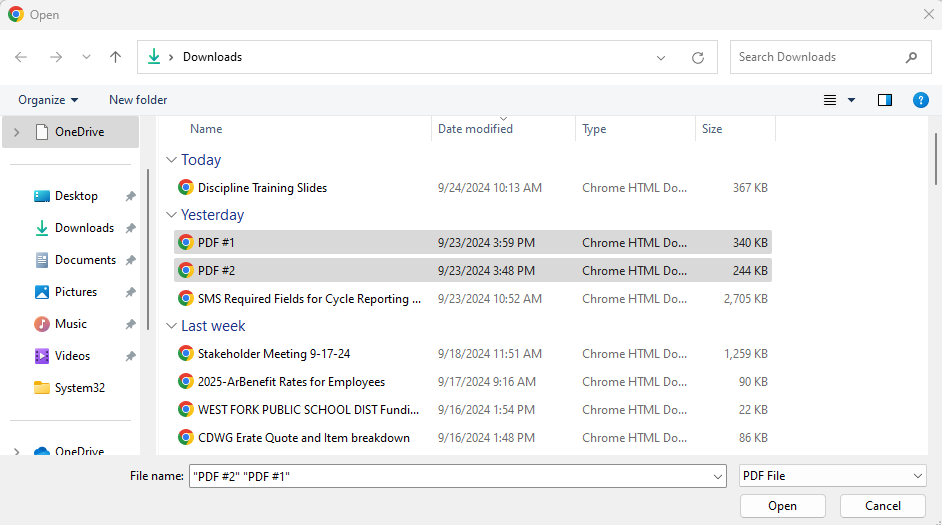Click the pin icon beside Music
The width and height of the screenshot is (942, 525).
coord(130,324)
